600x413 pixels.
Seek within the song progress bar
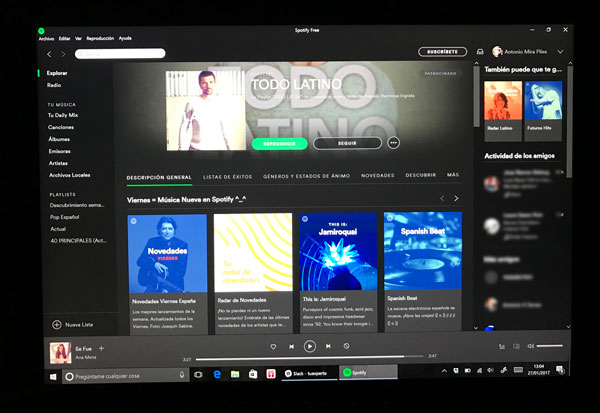[309, 357]
